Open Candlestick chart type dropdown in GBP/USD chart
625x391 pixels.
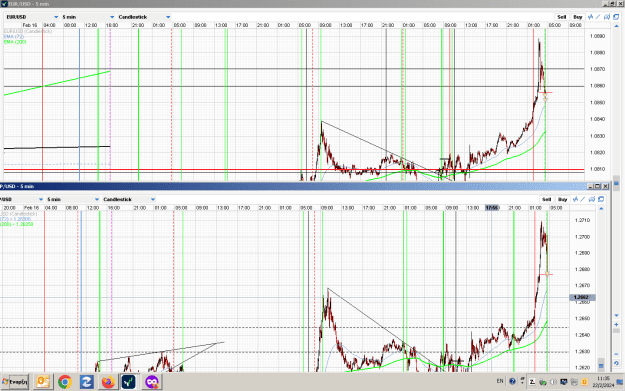(129, 199)
